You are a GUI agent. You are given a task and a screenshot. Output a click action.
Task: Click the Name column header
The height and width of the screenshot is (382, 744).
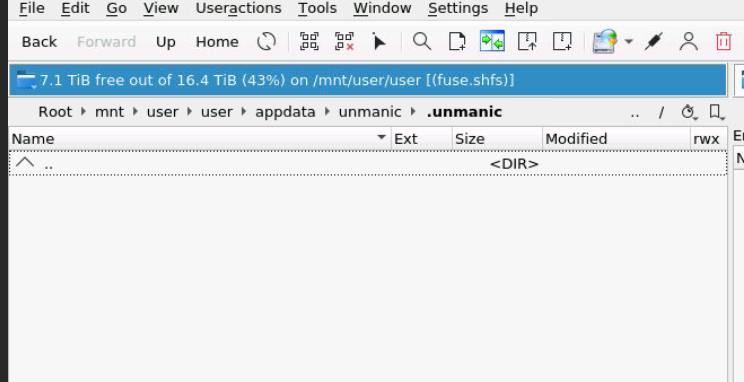200,139
